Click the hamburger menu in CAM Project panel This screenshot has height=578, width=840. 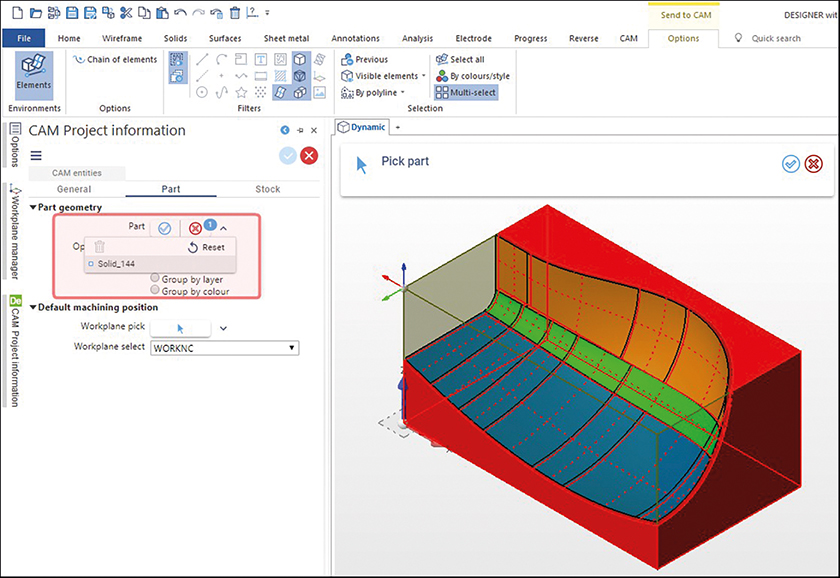pos(36,155)
